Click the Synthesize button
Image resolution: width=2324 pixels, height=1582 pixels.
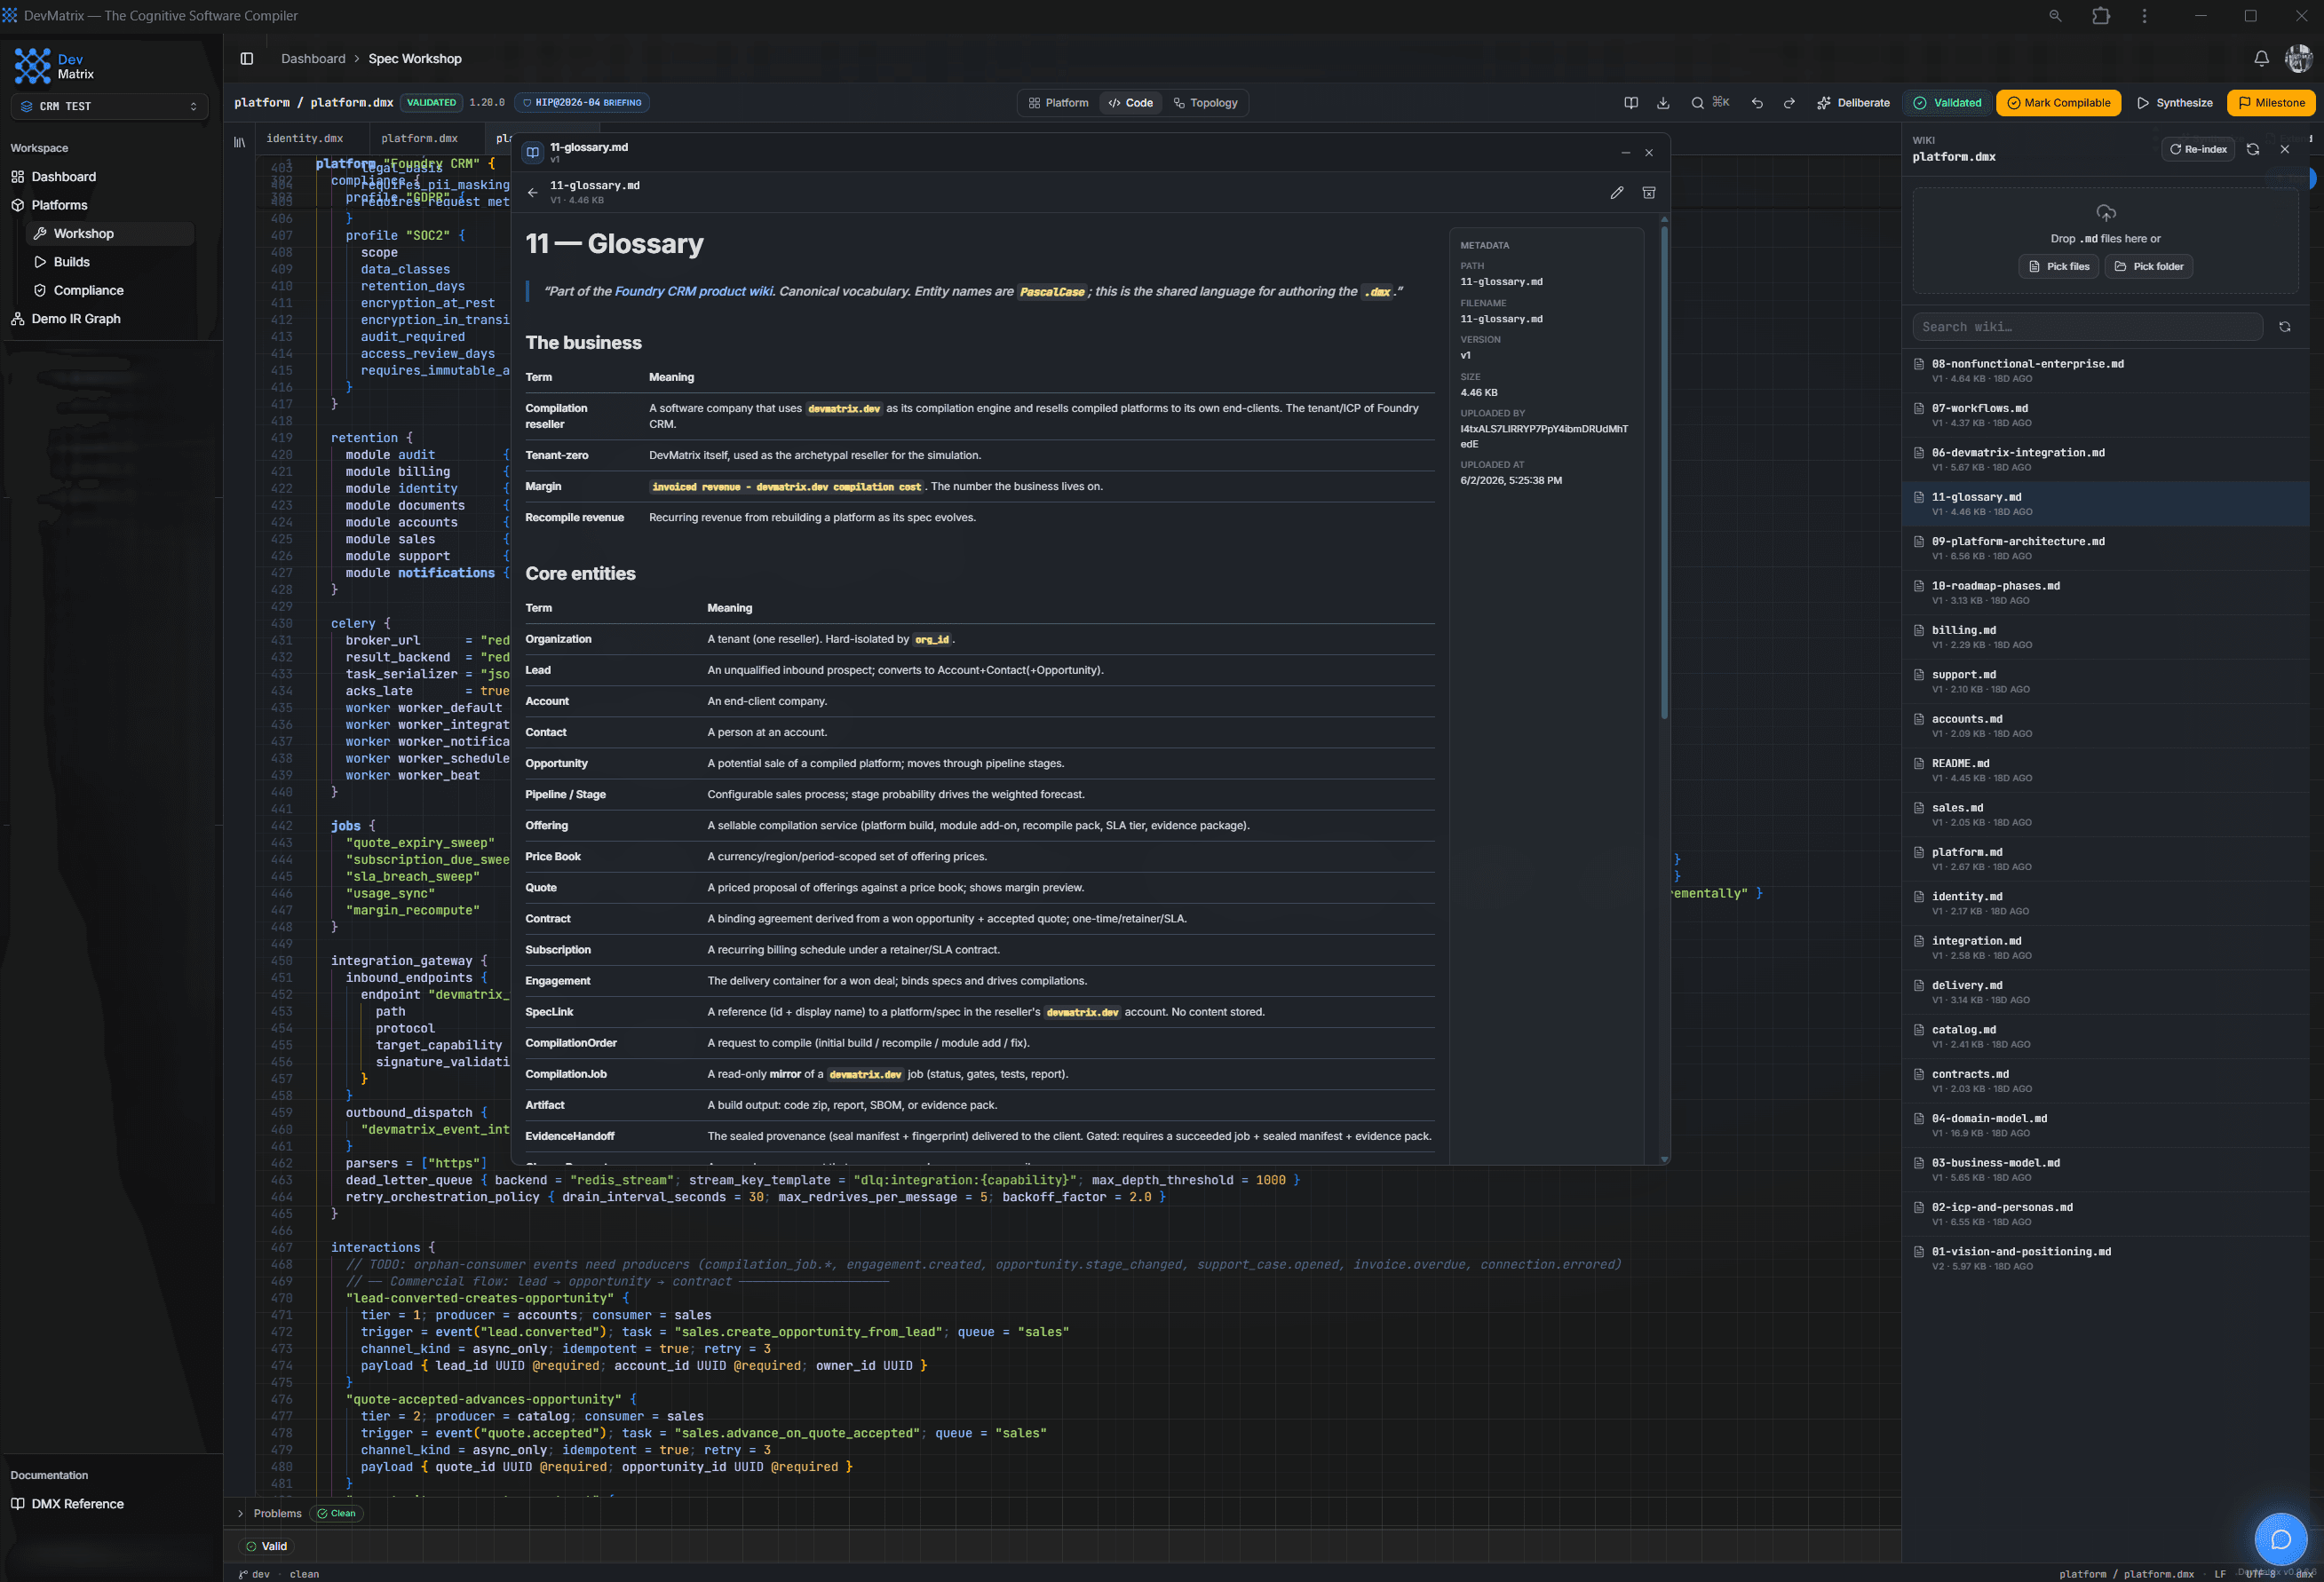(x=2174, y=103)
